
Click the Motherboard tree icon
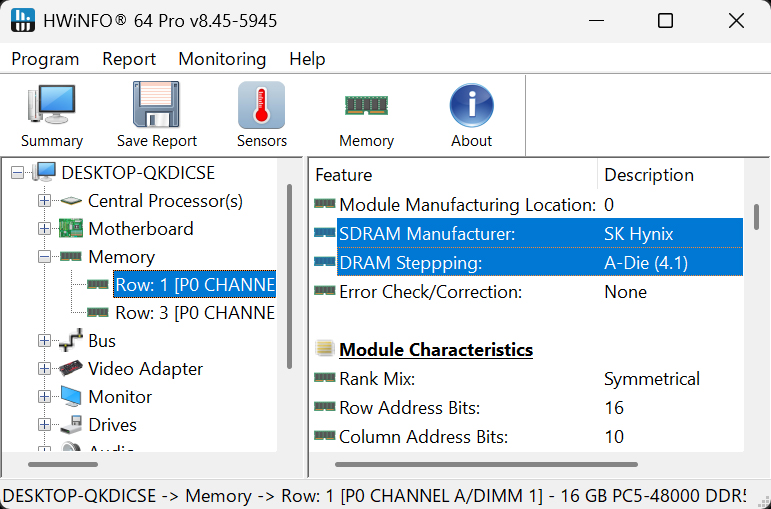coord(71,229)
